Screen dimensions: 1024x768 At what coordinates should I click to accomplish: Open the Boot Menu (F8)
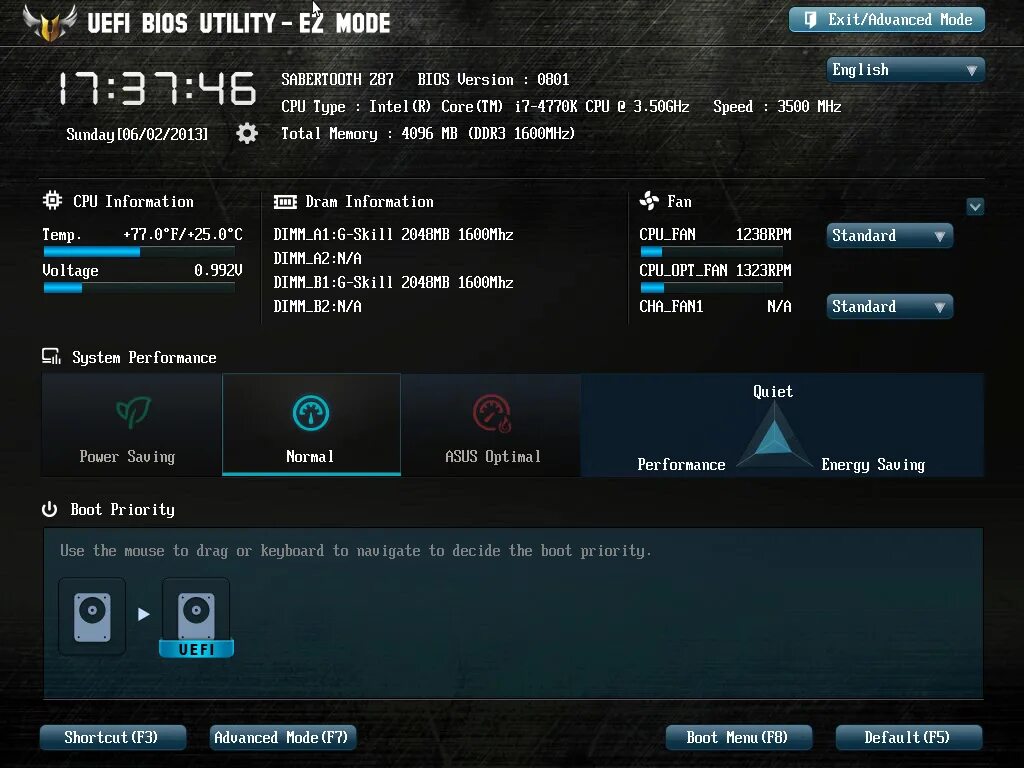tap(738, 737)
